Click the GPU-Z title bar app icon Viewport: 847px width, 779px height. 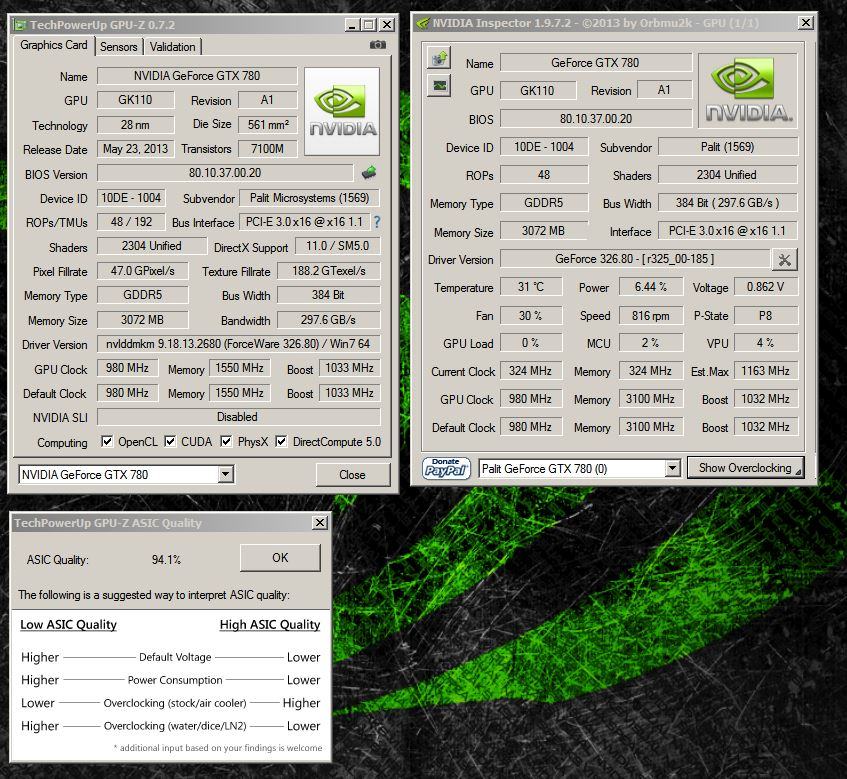coord(19,25)
